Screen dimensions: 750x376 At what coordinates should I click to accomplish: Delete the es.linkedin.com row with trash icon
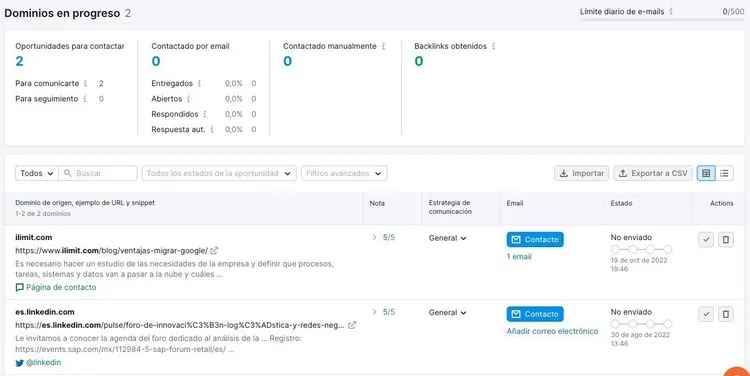coord(726,314)
